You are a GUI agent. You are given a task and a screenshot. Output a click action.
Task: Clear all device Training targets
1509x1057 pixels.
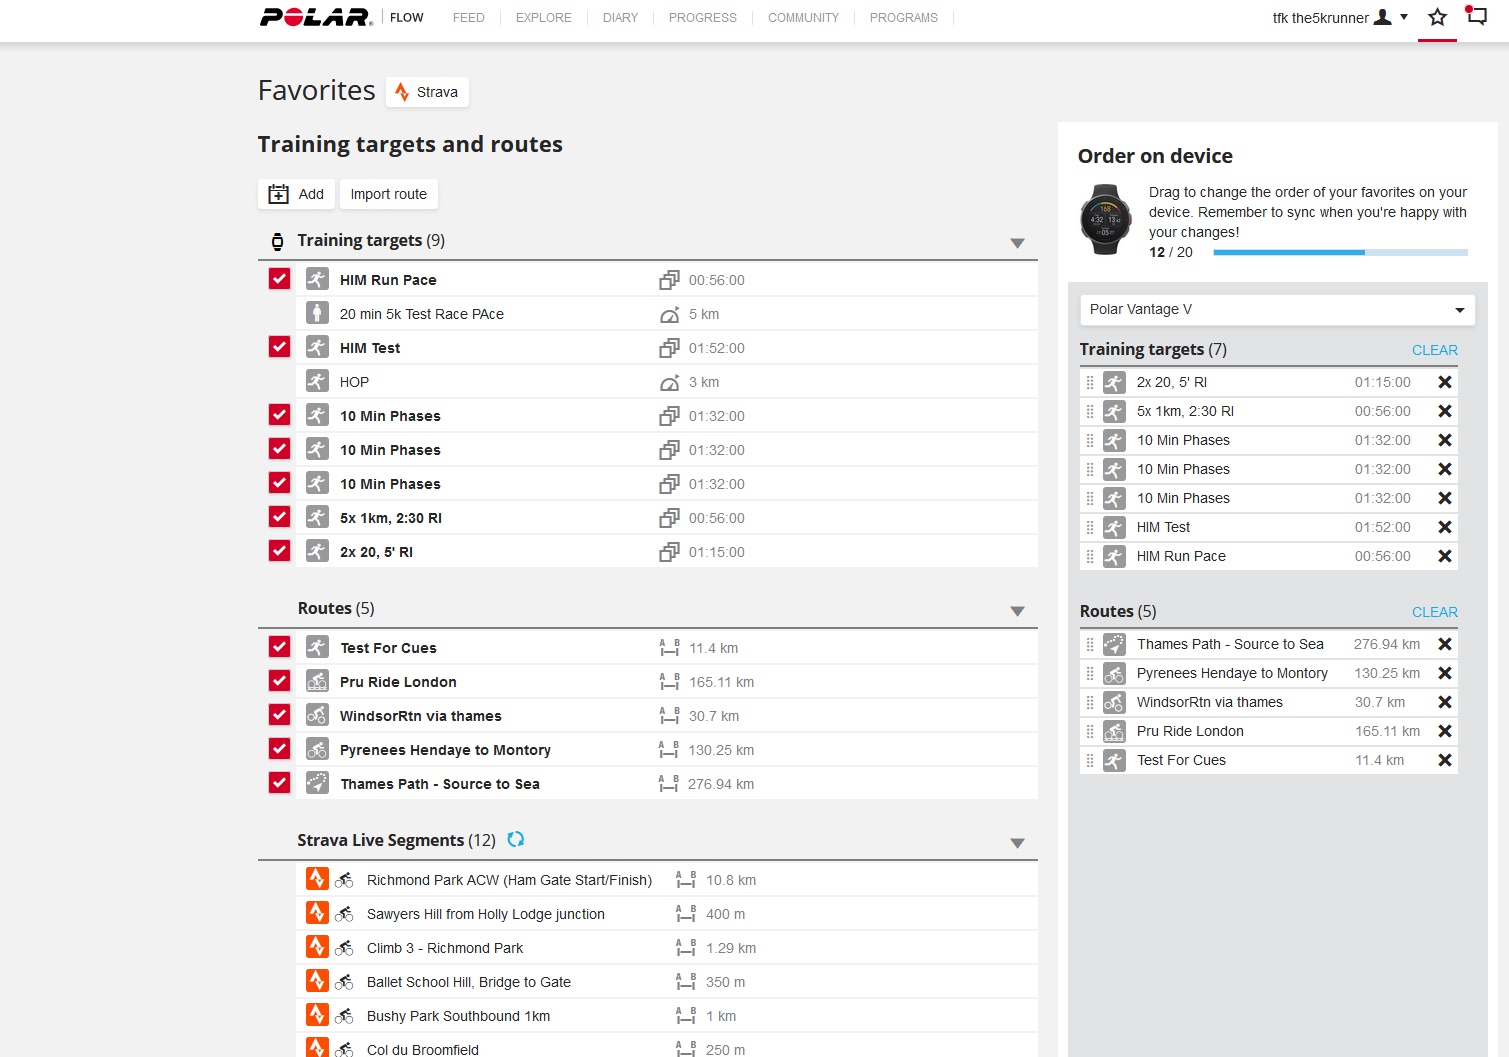point(1434,350)
